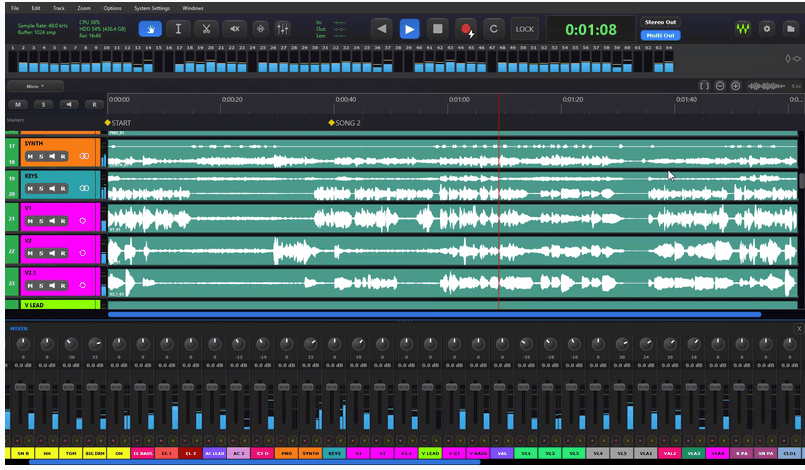
Task: Open the Options menu
Action: 112,8
